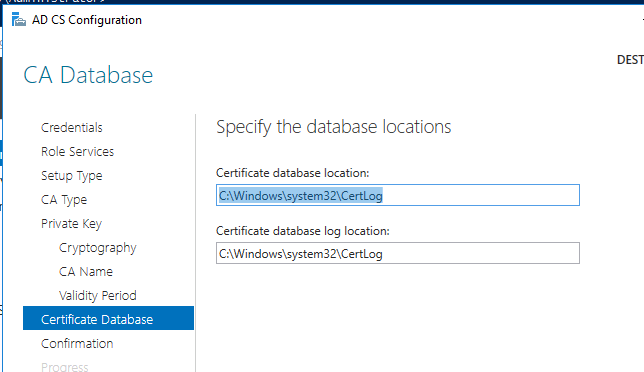Click the AD CS Configuration title text
Viewport: 644px width, 372px height.
click(x=87, y=20)
